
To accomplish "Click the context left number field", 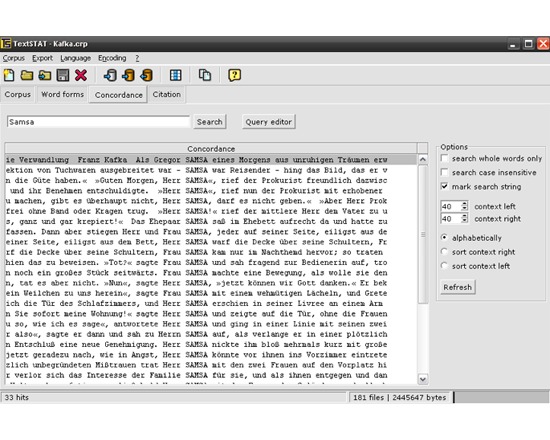I will click(451, 206).
